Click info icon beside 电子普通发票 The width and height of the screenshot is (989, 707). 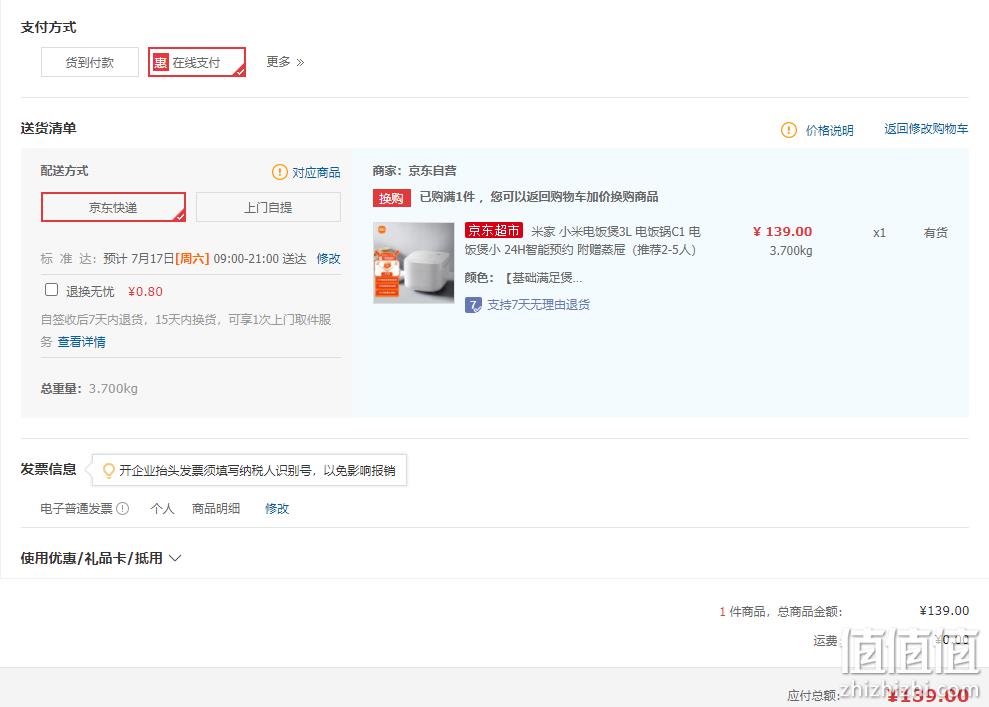(123, 508)
